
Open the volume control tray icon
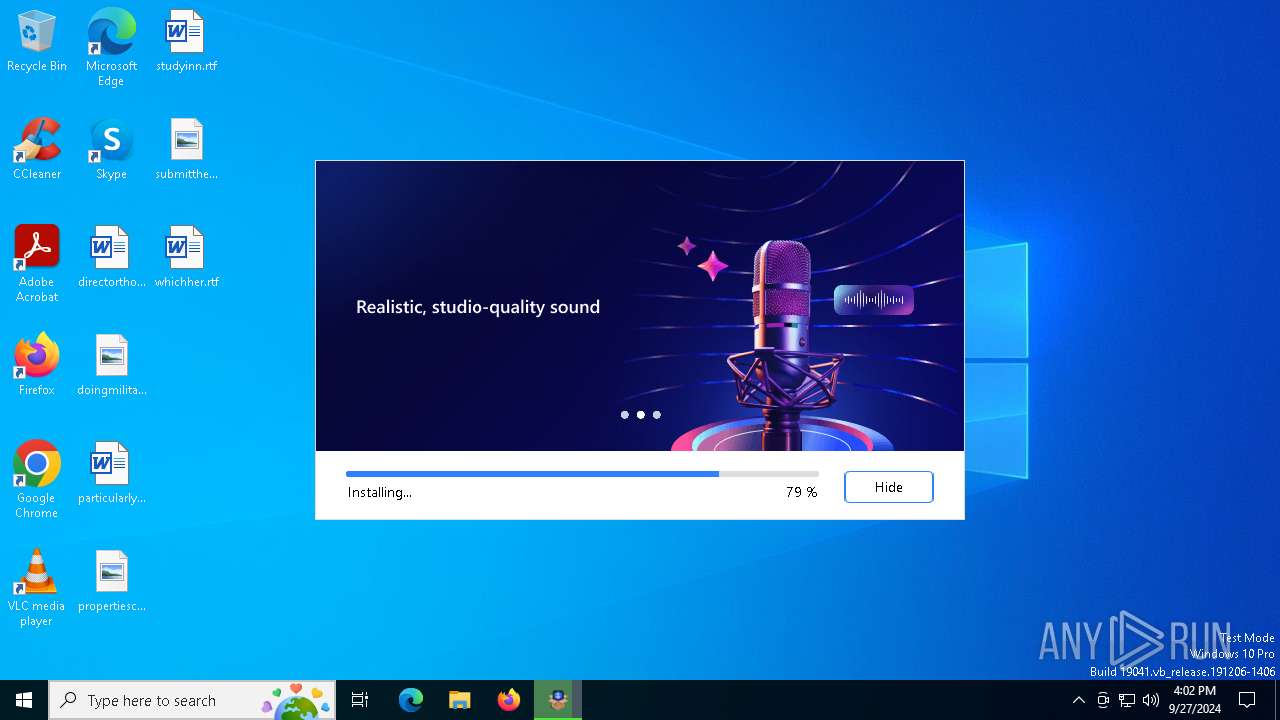click(x=1151, y=700)
